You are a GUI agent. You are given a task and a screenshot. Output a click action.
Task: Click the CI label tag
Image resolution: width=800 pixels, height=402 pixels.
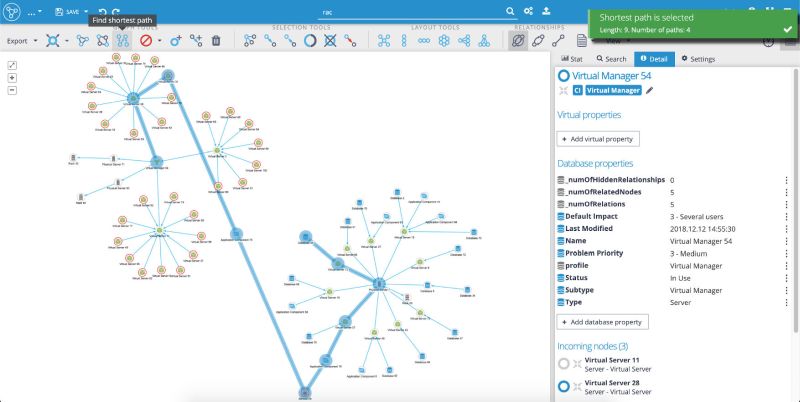pyautogui.click(x=577, y=90)
